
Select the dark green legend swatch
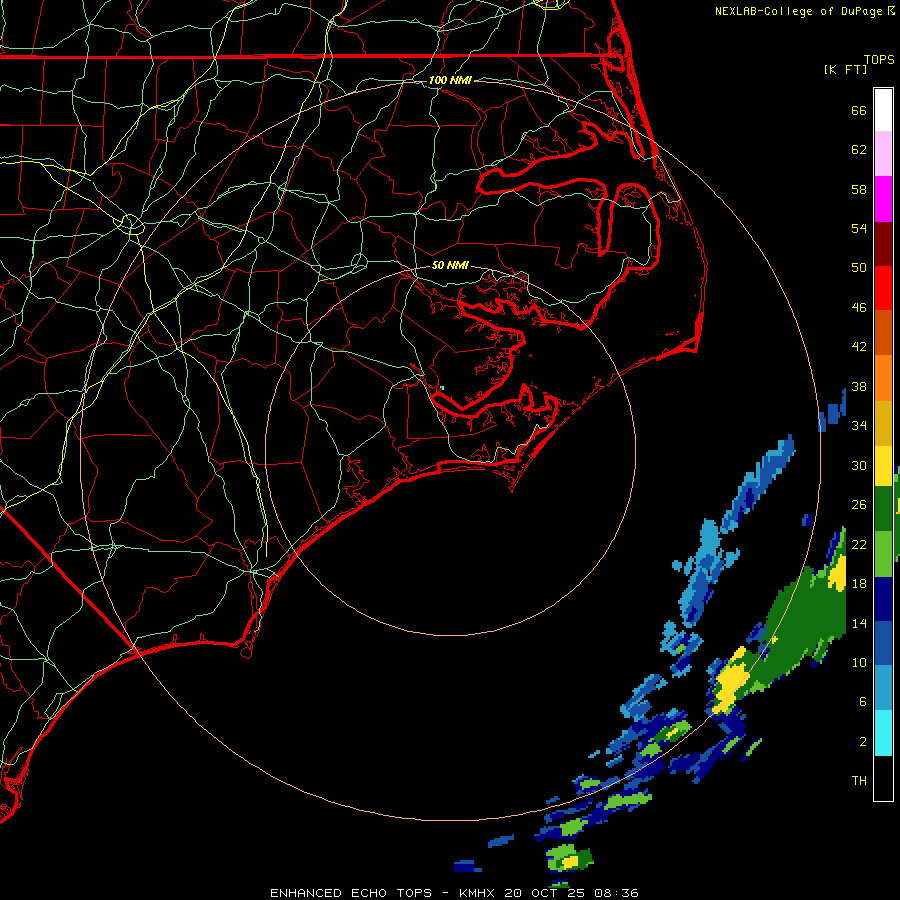[x=883, y=509]
